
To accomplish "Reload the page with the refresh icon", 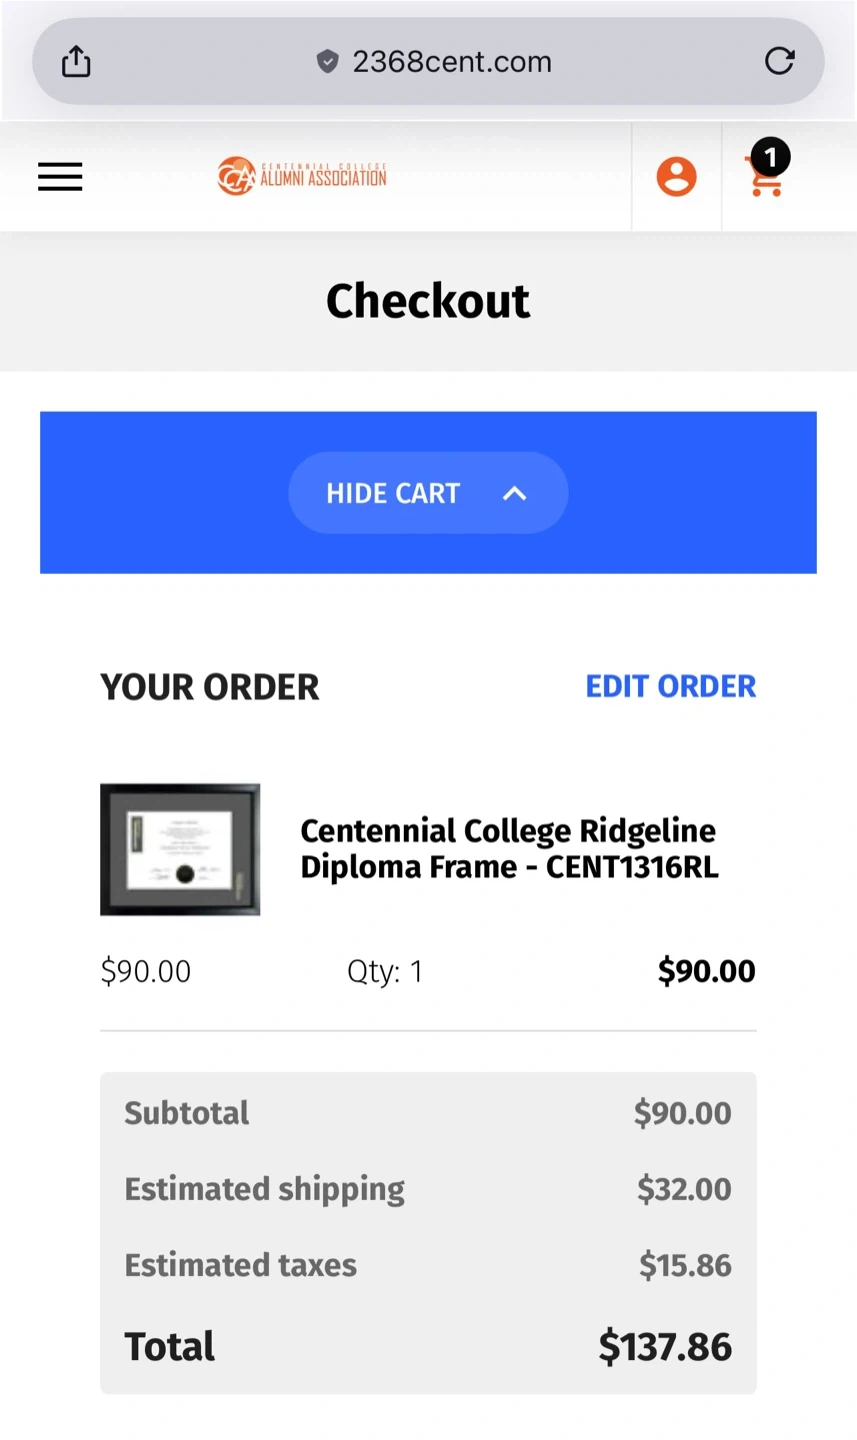I will [779, 62].
